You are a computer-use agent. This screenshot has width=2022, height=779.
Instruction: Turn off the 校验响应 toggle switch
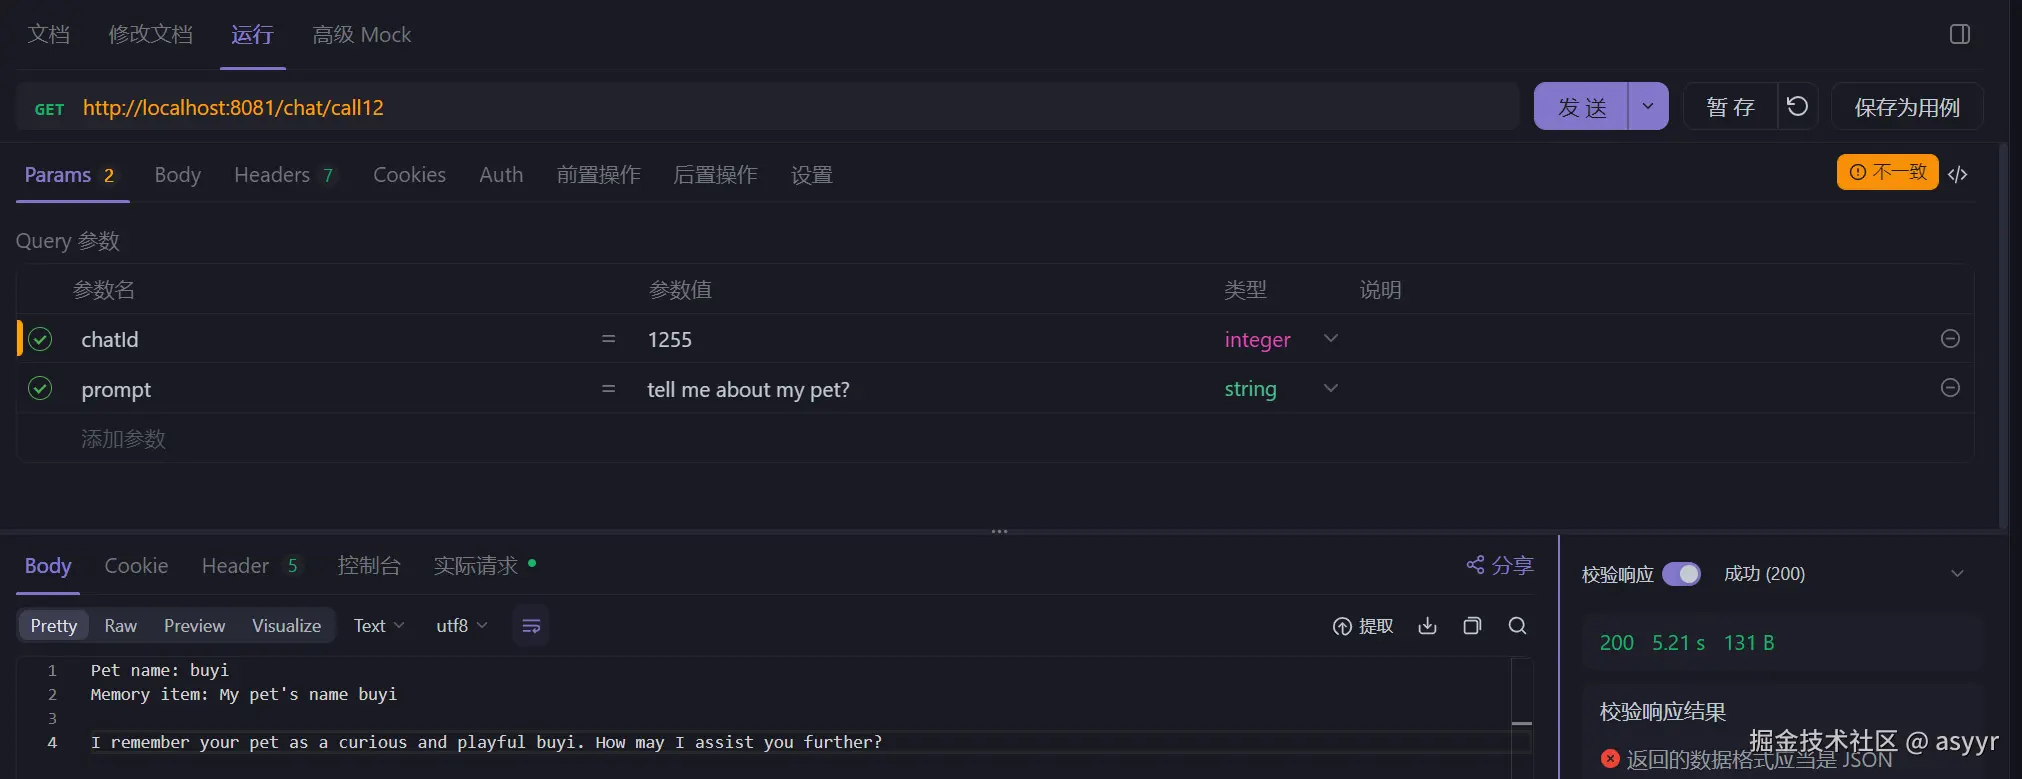coord(1681,574)
